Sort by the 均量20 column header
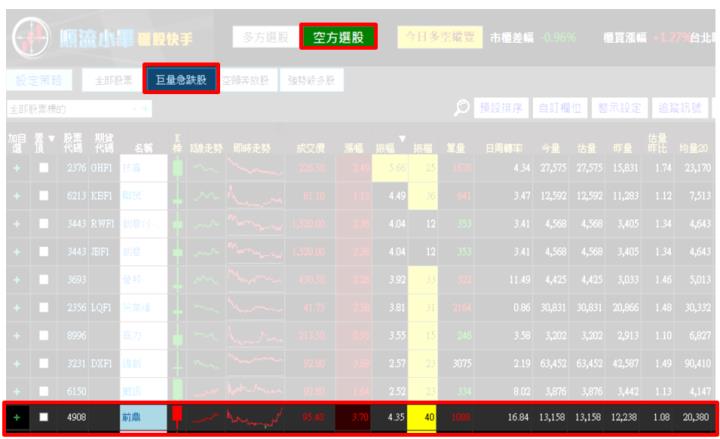720x439 pixels. pyautogui.click(x=693, y=148)
